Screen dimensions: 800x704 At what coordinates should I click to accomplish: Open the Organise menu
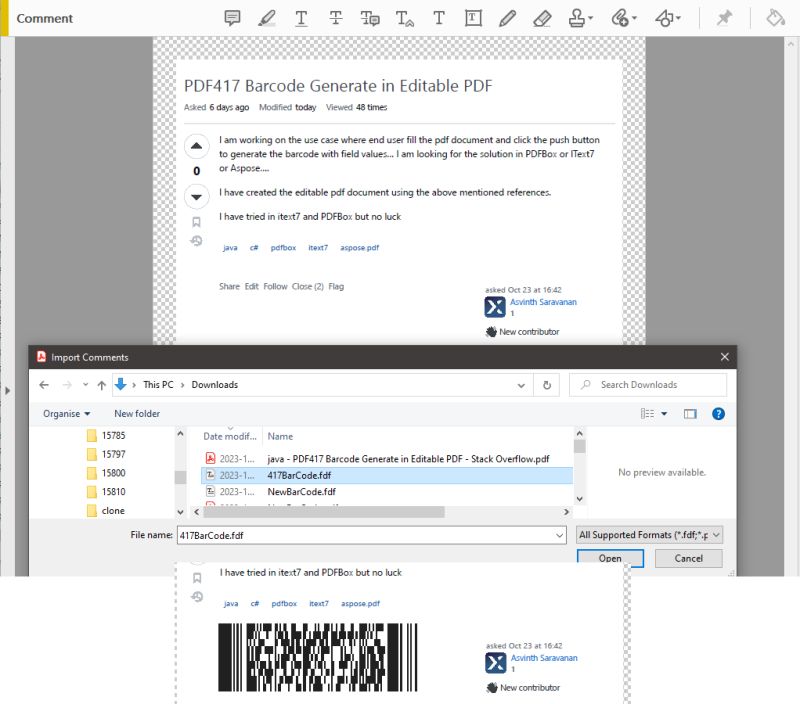click(x=65, y=413)
